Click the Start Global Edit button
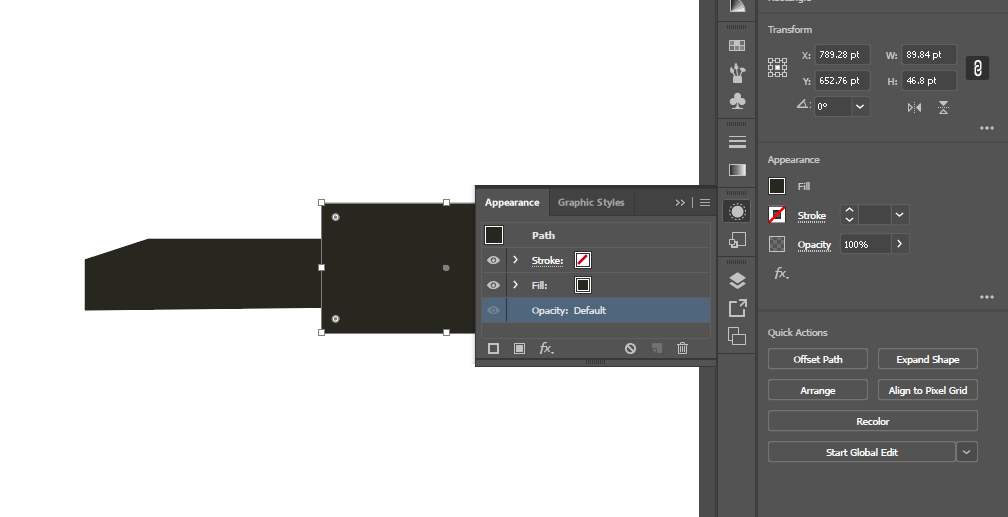 point(861,452)
